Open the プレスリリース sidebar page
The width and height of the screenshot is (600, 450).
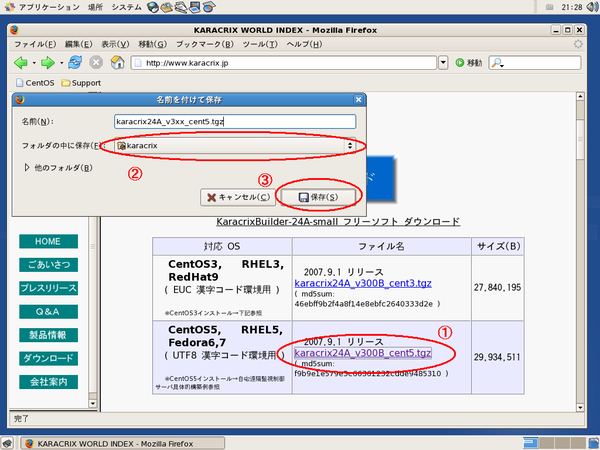click(x=49, y=288)
